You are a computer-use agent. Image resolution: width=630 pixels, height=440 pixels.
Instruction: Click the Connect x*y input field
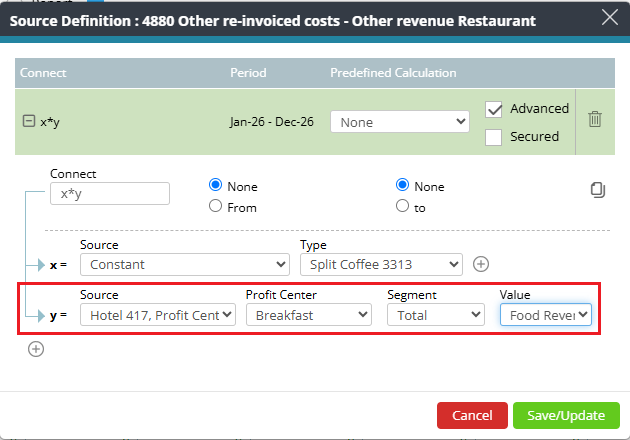(x=110, y=194)
